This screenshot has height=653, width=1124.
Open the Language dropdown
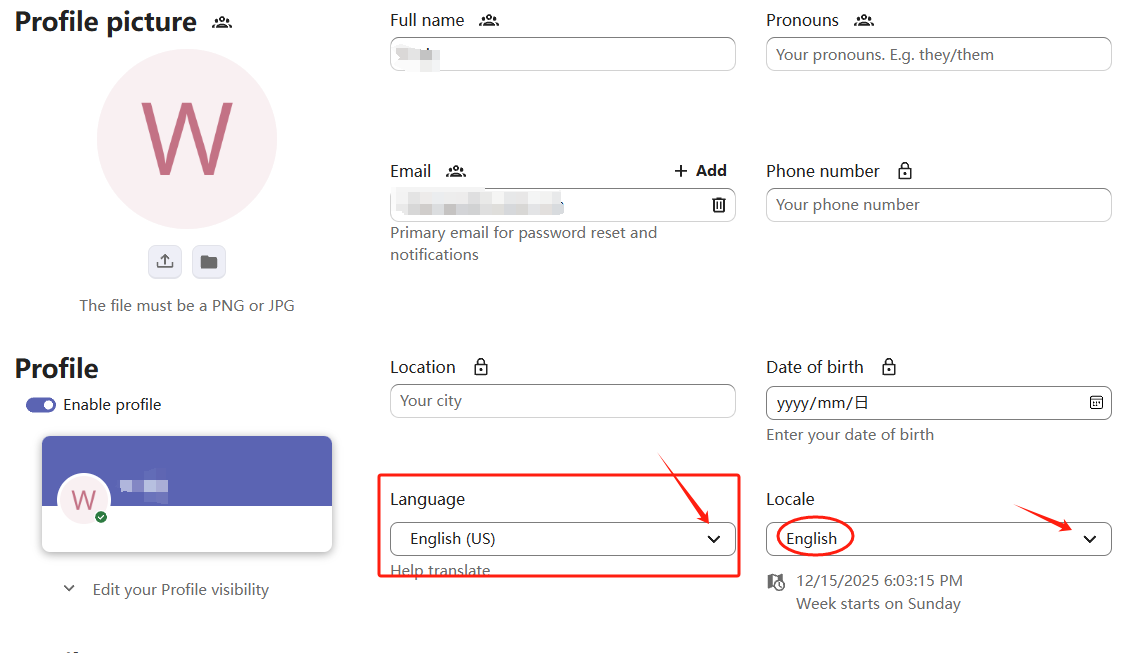click(x=562, y=539)
